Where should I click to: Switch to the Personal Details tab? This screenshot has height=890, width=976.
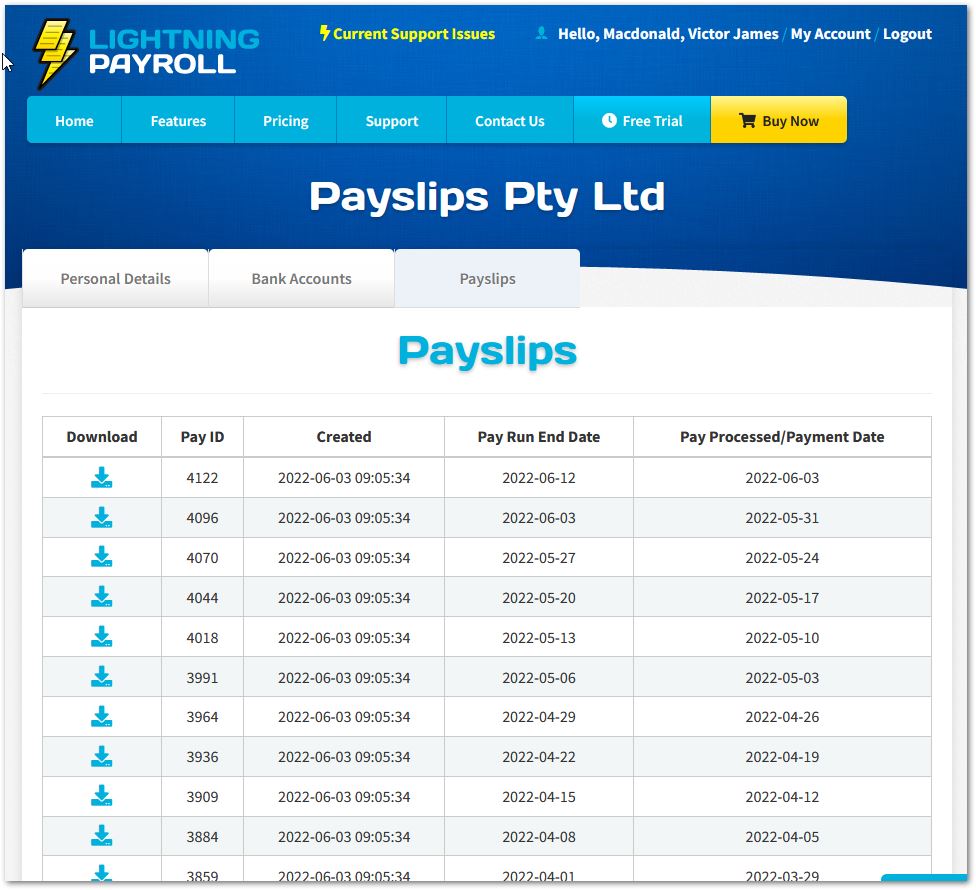point(115,279)
